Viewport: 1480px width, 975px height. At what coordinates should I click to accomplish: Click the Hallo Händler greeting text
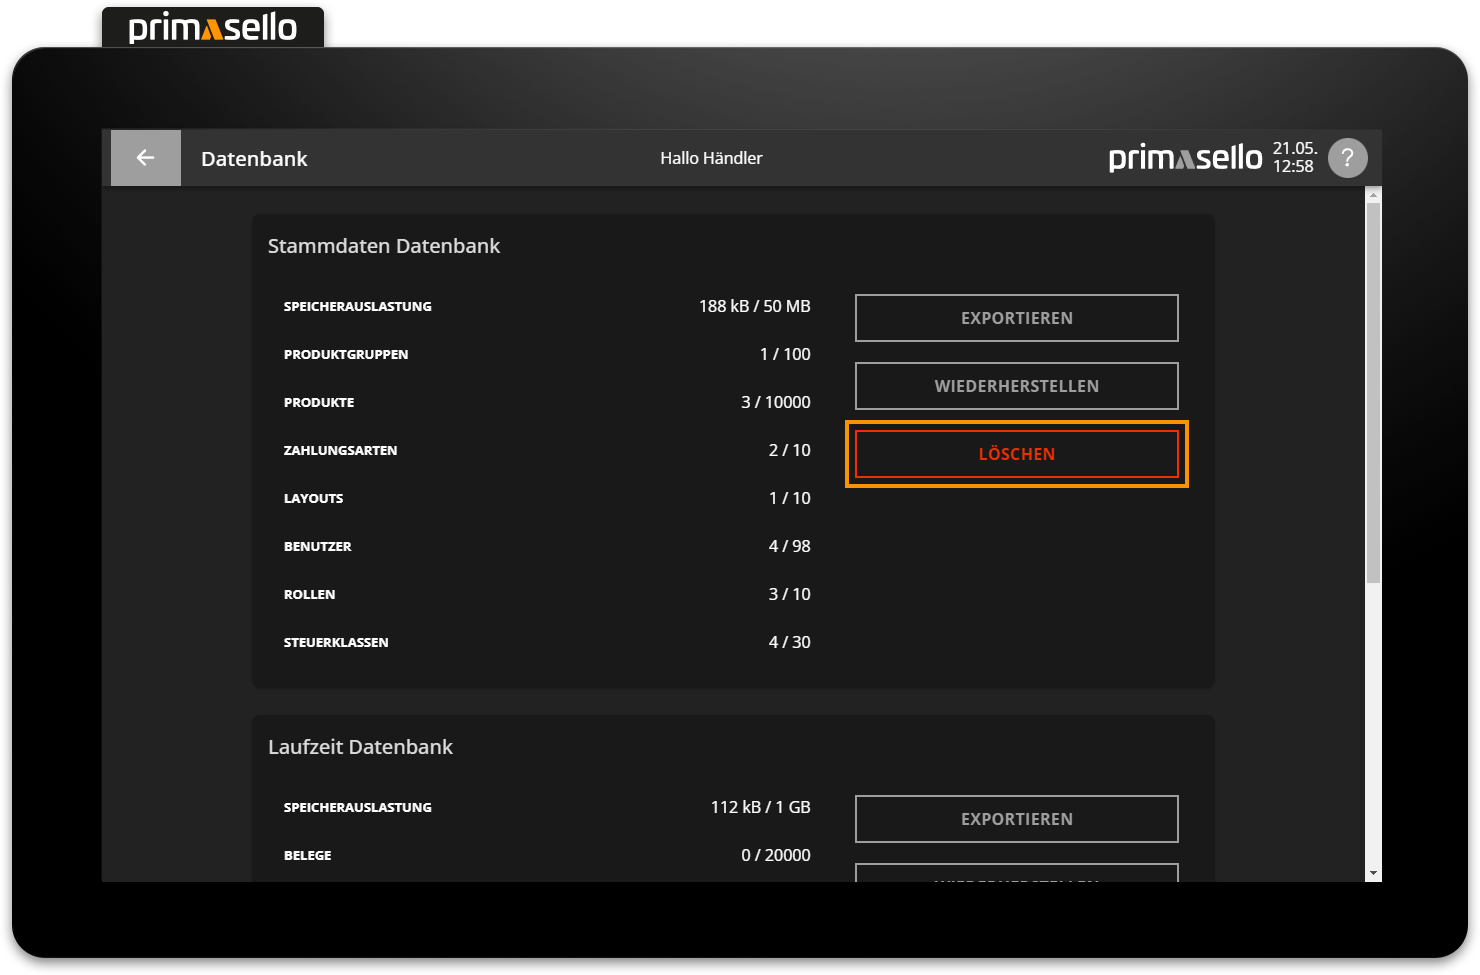click(x=711, y=158)
